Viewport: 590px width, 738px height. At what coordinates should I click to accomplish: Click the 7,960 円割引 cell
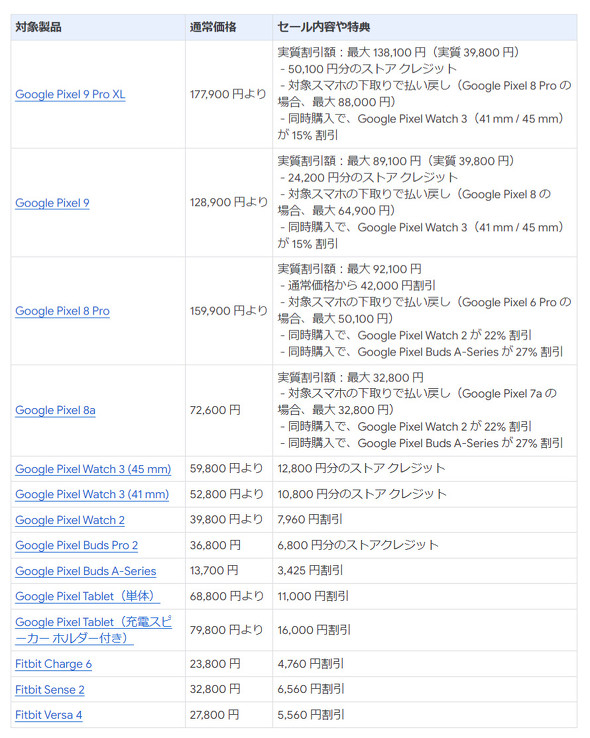click(424, 520)
